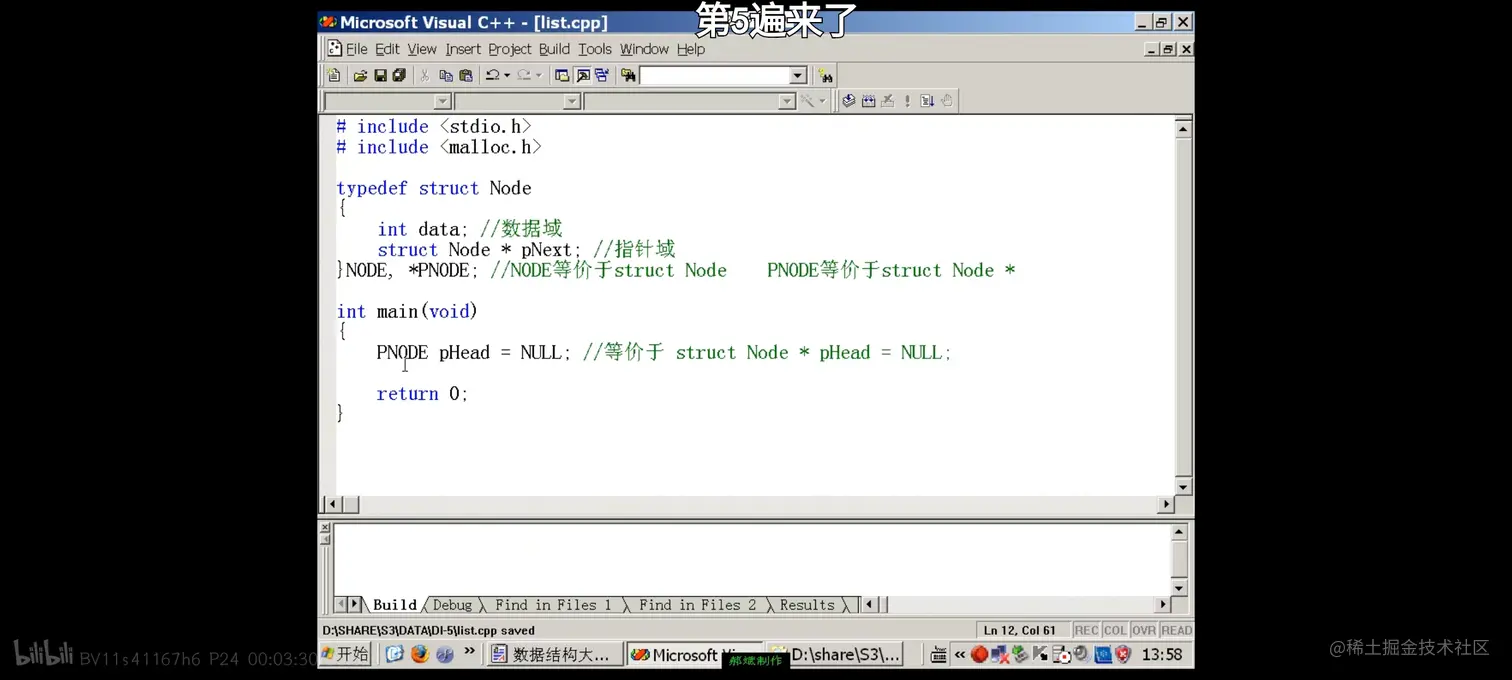Screen dimensions: 1512x680
Task: Switch to the Debug output tab
Action: point(452,605)
